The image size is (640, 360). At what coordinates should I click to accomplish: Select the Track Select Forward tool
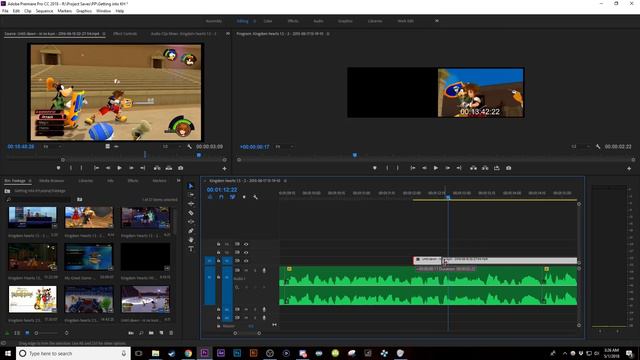(191, 195)
